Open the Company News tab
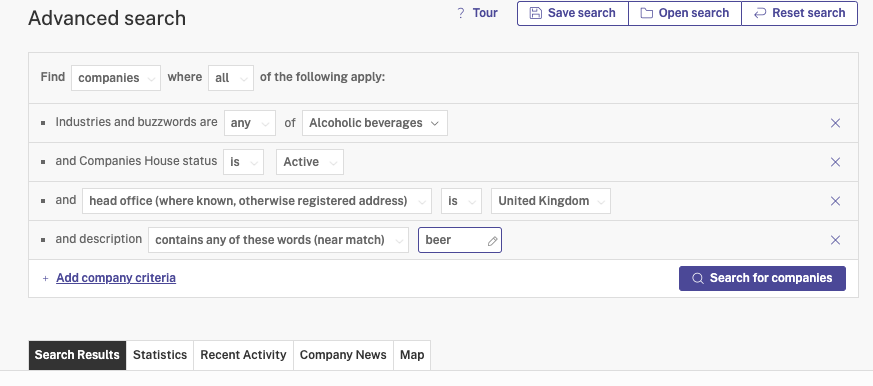This screenshot has width=873, height=386. click(343, 355)
